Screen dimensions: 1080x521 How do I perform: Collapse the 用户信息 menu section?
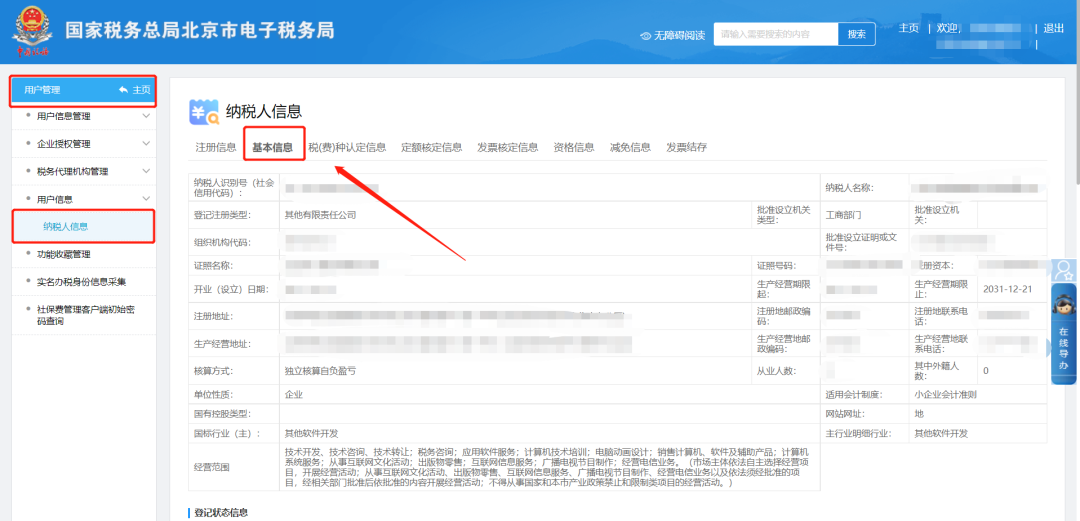pos(146,199)
